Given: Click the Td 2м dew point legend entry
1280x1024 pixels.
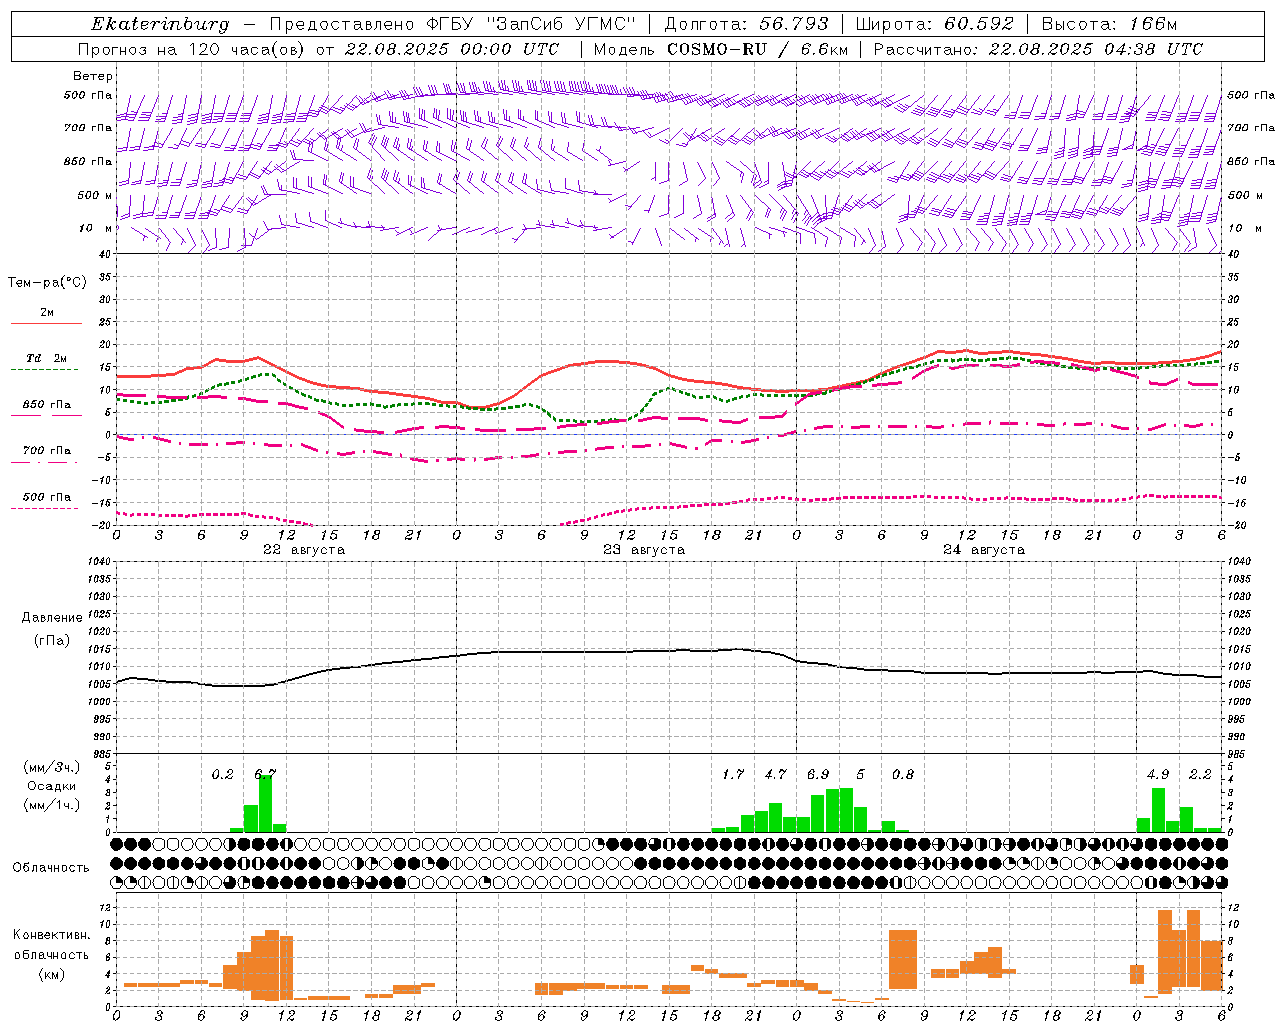Looking at the screenshot, I should [x=47, y=358].
